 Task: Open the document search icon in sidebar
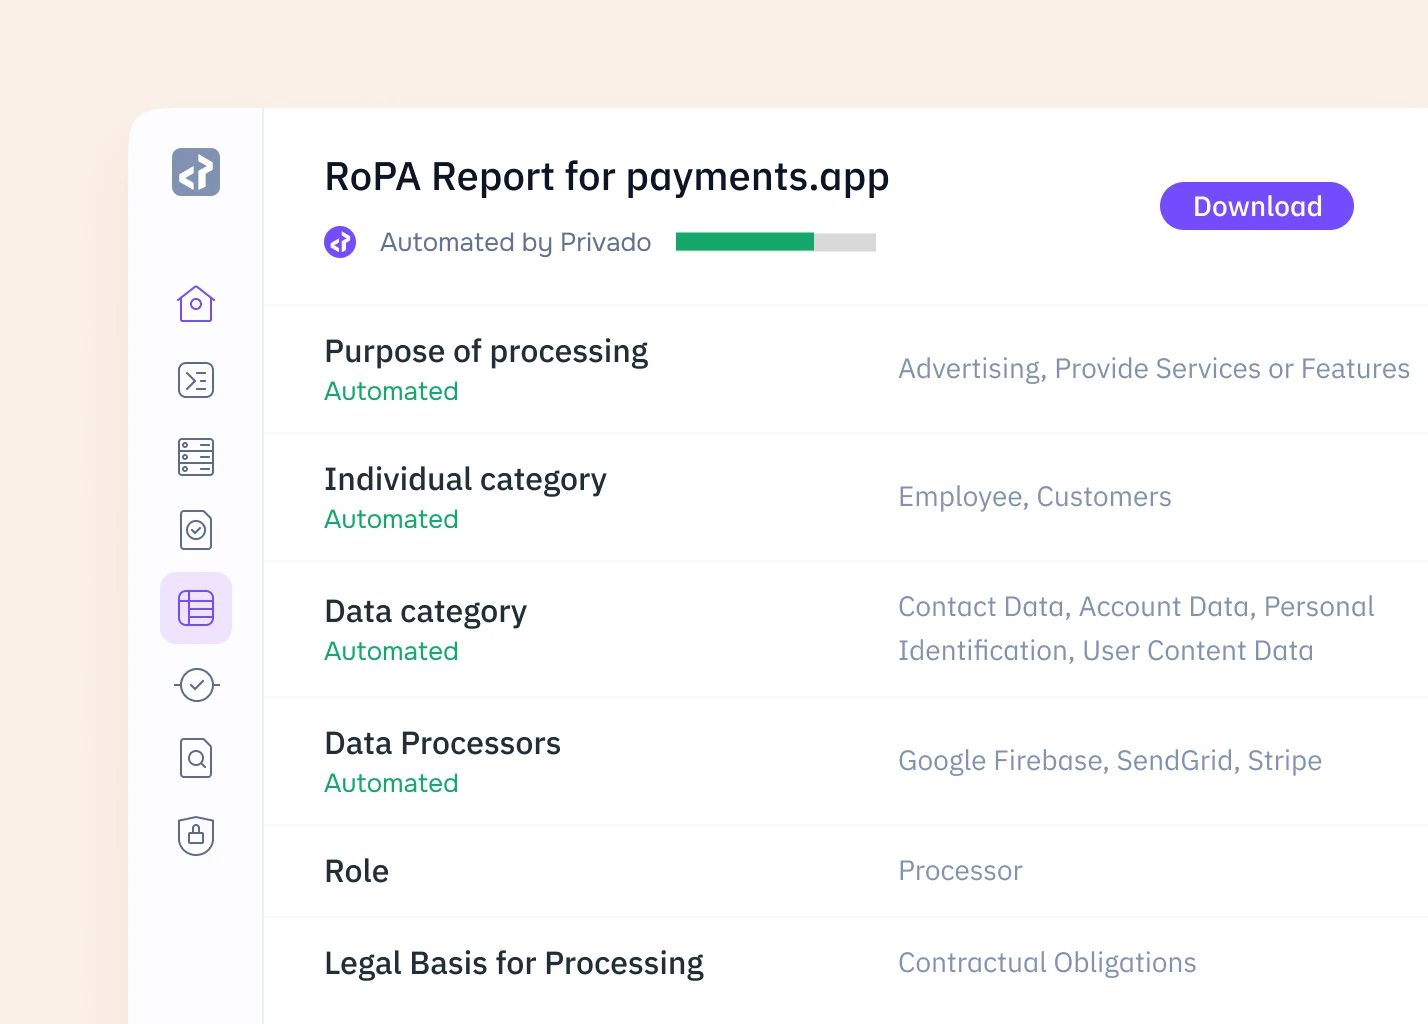point(196,758)
